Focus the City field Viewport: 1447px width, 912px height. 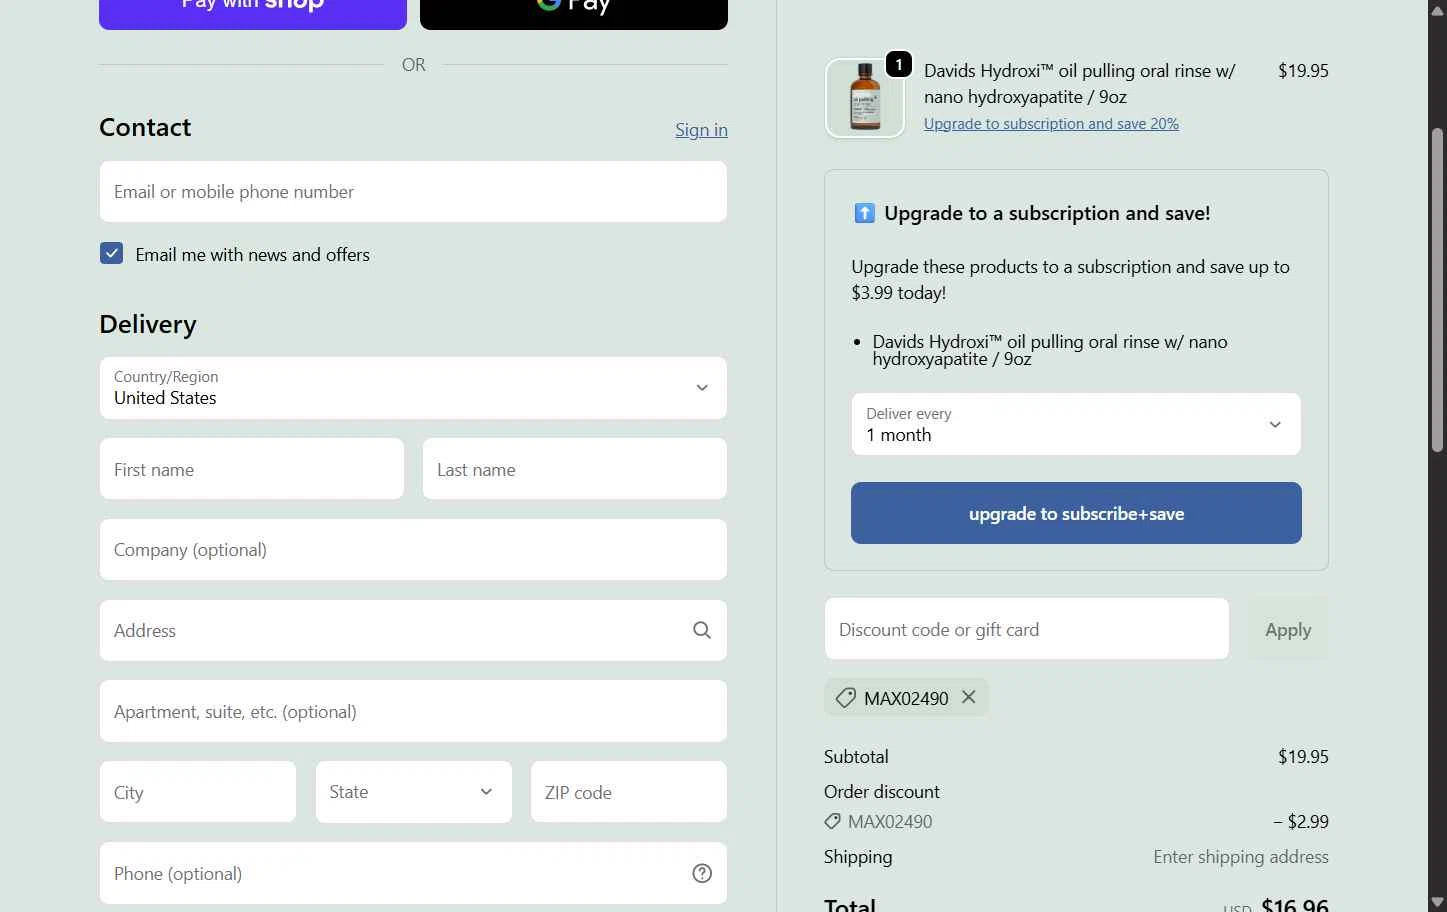pos(198,792)
